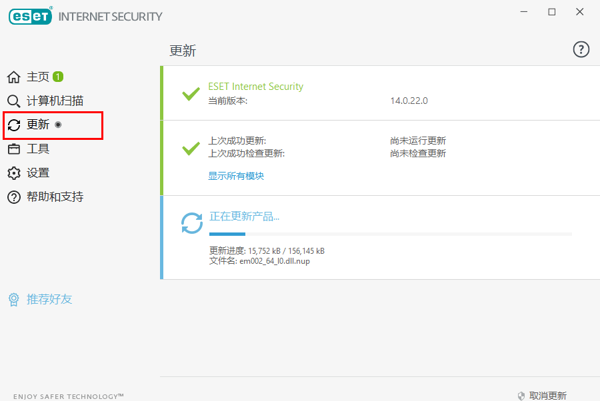600x401 pixels.
Task: Click the green checkmark beside ESET Internet Security
Action: click(x=190, y=94)
